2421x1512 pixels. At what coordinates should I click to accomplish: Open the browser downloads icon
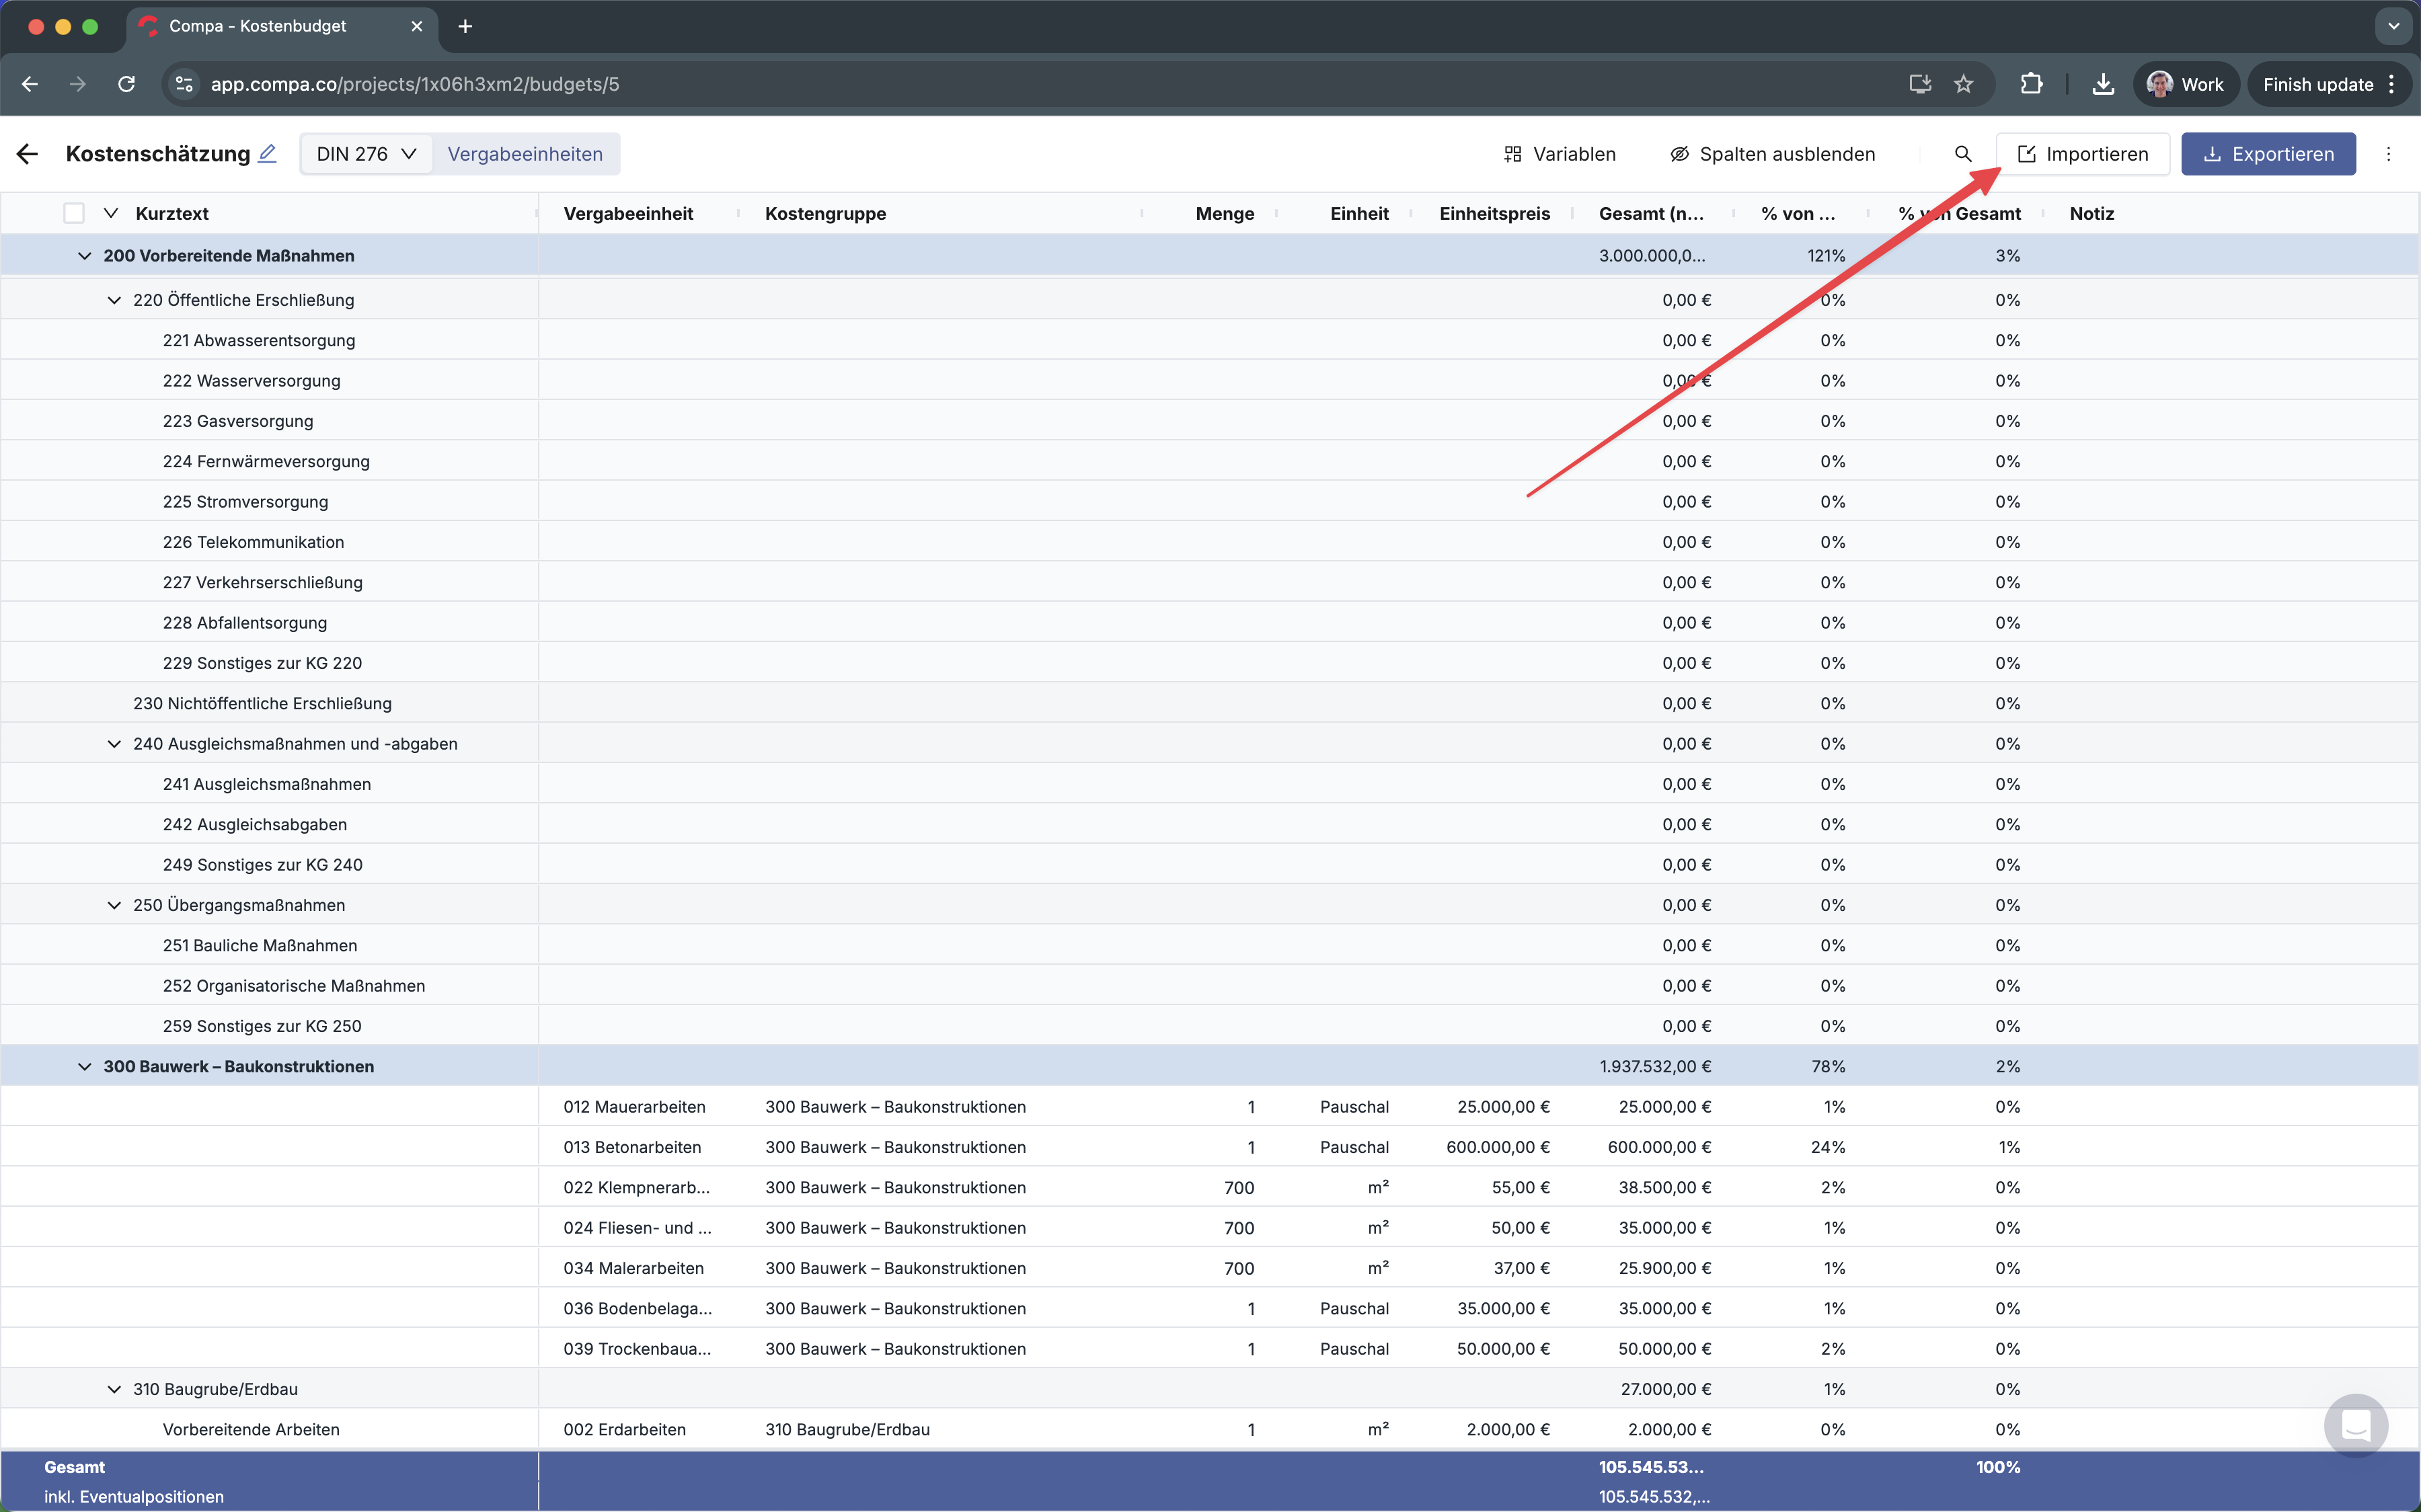[2103, 84]
